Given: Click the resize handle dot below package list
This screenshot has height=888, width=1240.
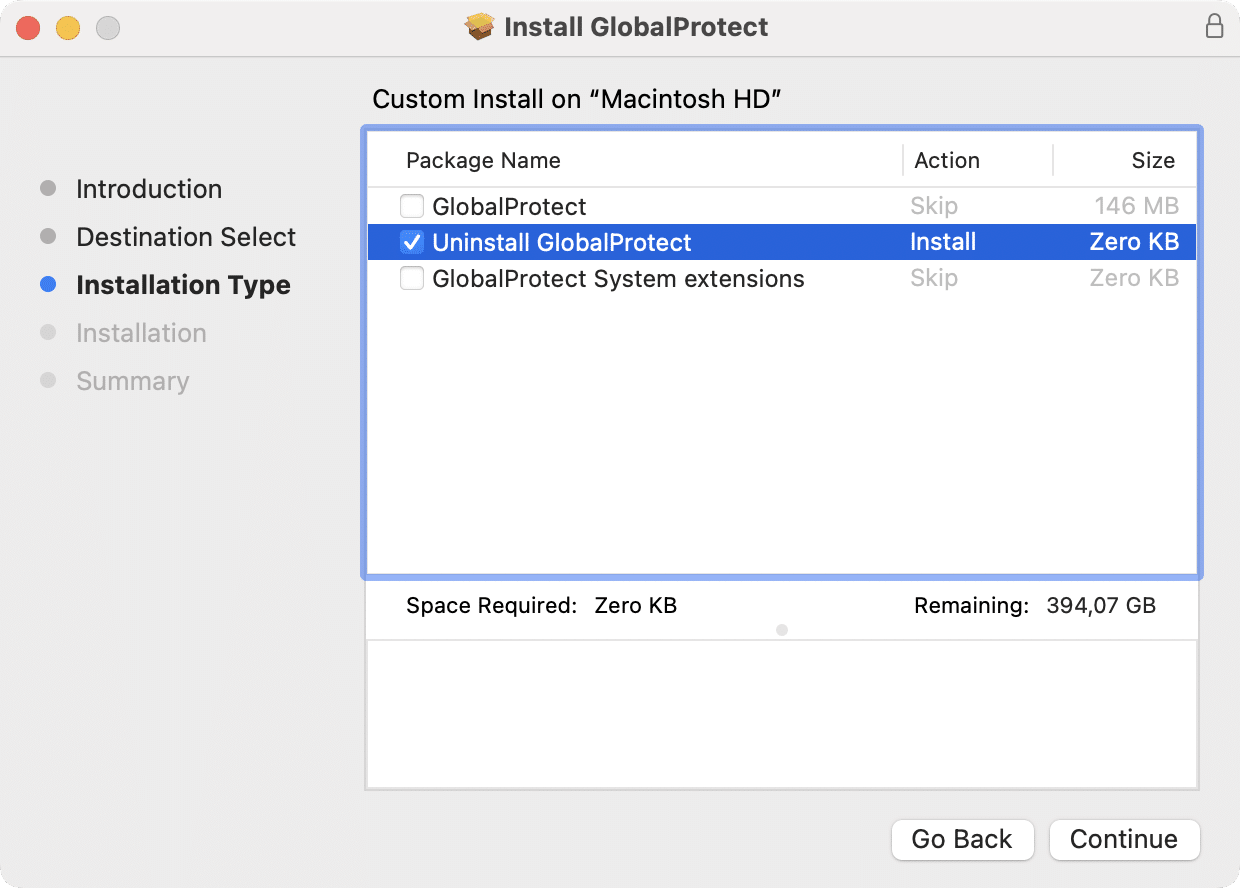Looking at the screenshot, I should coord(781,630).
